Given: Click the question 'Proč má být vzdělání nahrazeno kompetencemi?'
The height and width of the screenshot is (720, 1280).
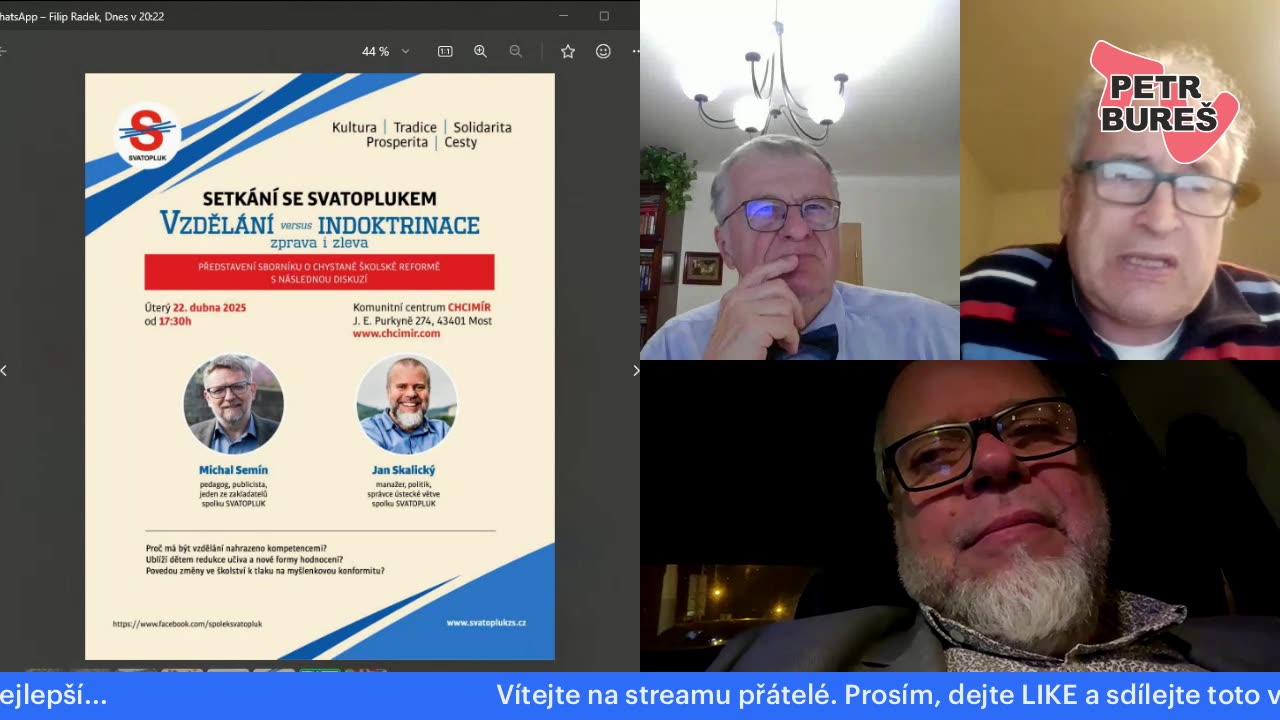Looking at the screenshot, I should coord(236,548).
